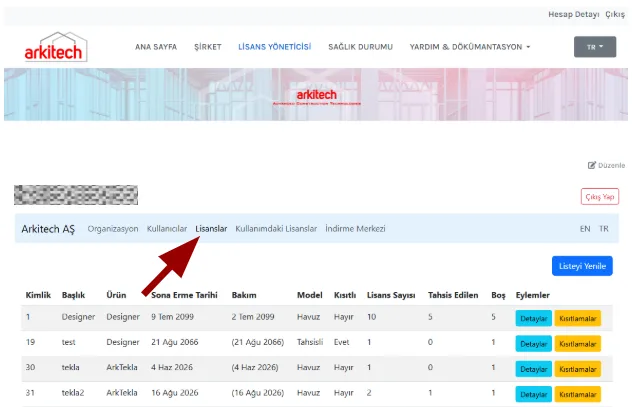Select Lisans Yöneticisi in navigation
The height and width of the screenshot is (407, 632).
[x=274, y=47]
